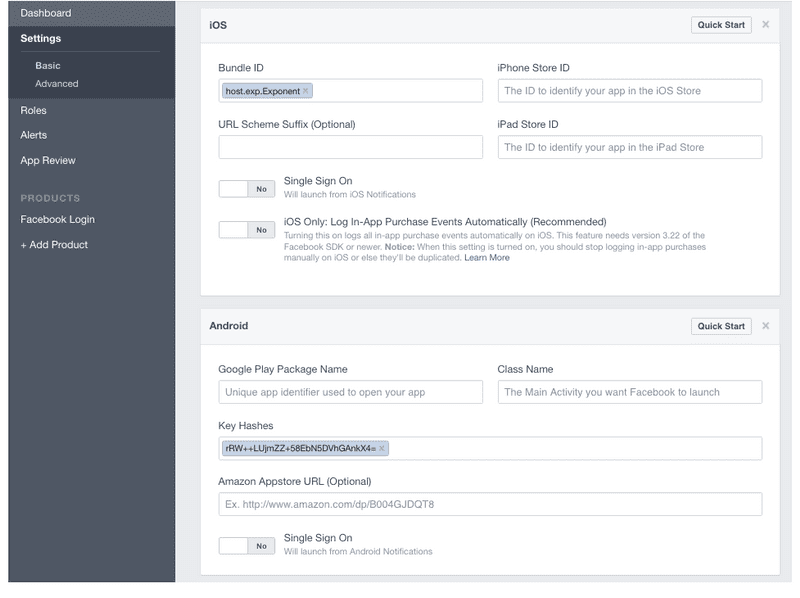
Task: Remove the key hash tag
Action: 382,448
